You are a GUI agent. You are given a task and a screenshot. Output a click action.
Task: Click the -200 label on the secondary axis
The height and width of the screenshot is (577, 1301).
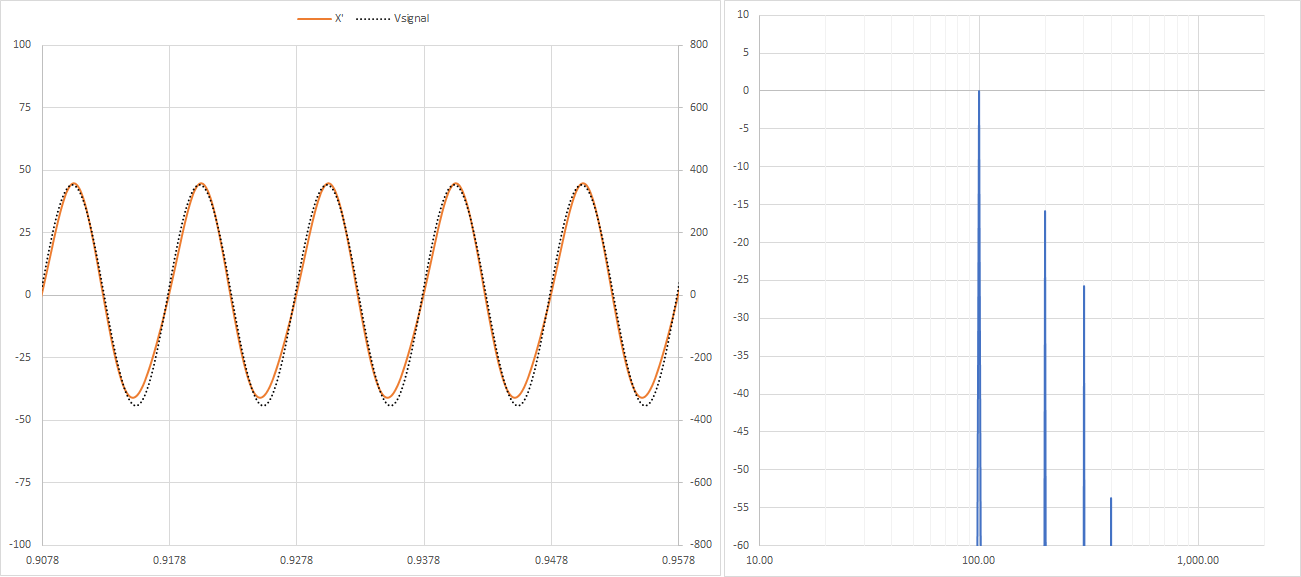(700, 357)
